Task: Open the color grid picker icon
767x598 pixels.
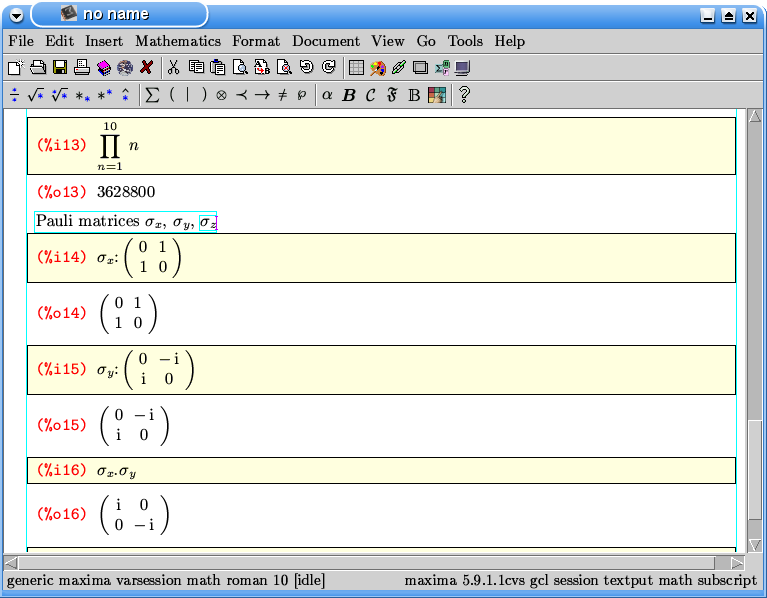Action: tap(437, 95)
